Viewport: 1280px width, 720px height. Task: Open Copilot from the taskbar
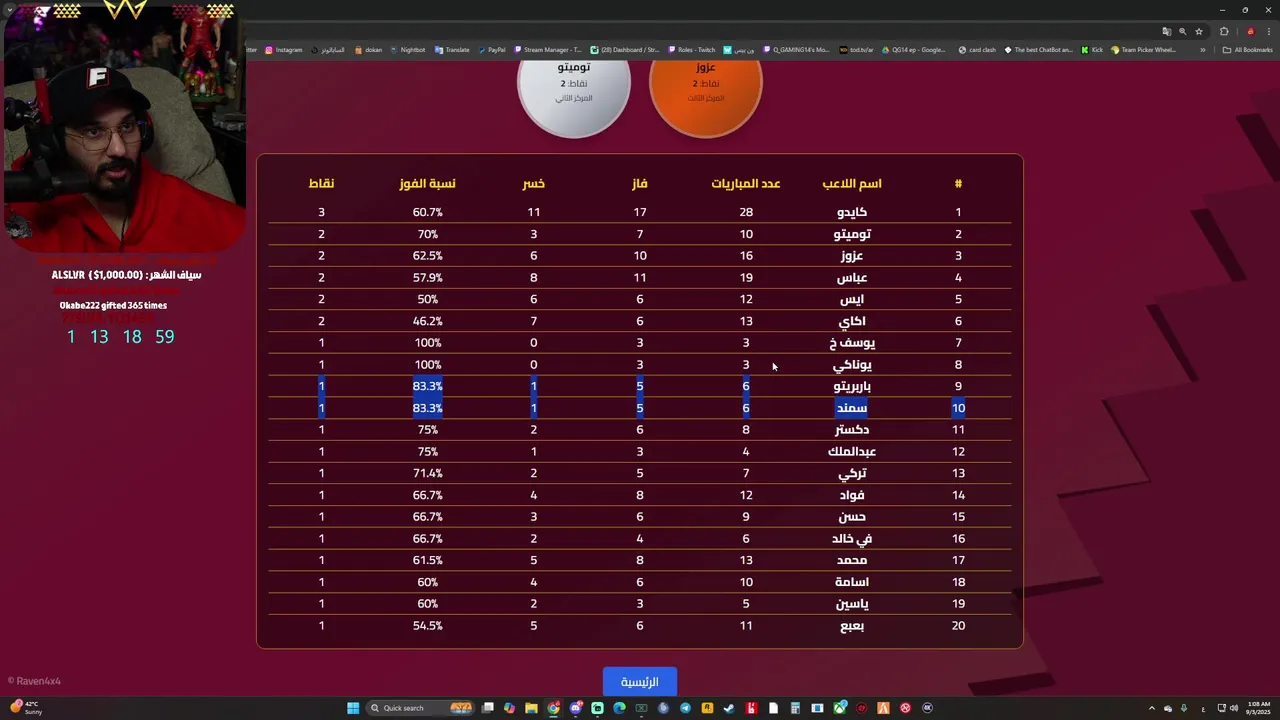[x=509, y=708]
